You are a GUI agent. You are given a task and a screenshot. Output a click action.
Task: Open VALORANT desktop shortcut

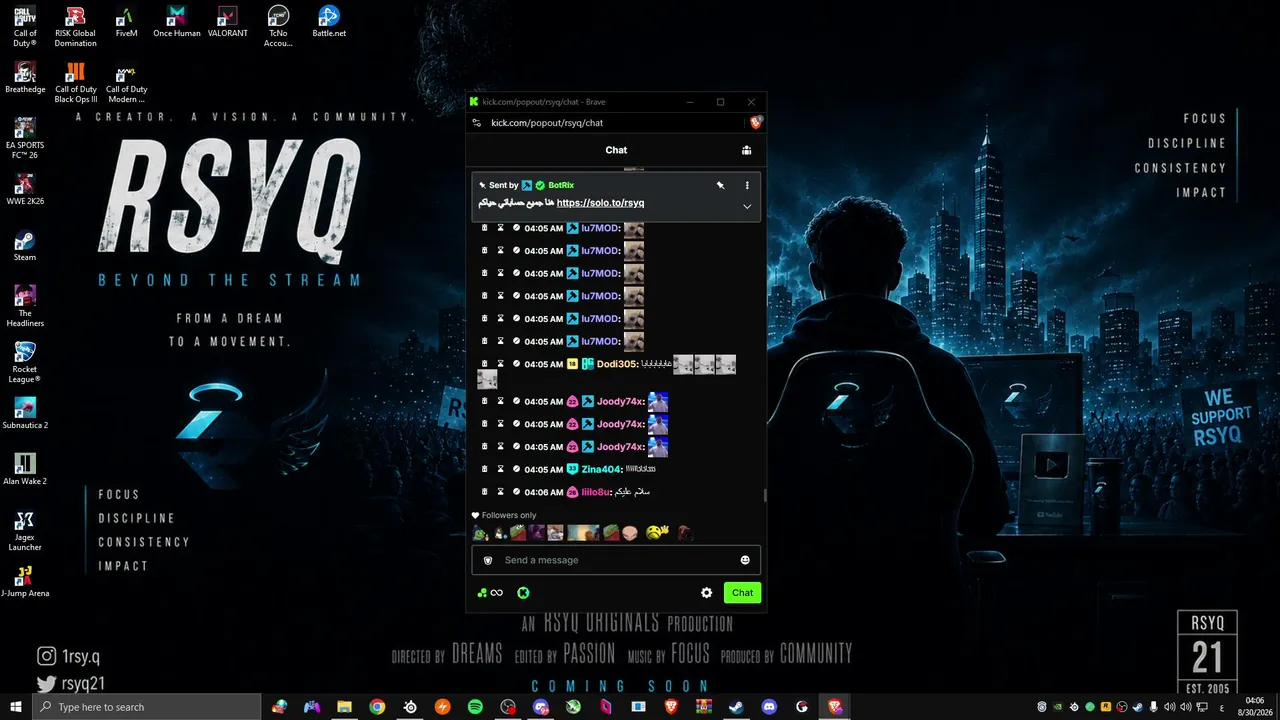[x=228, y=22]
